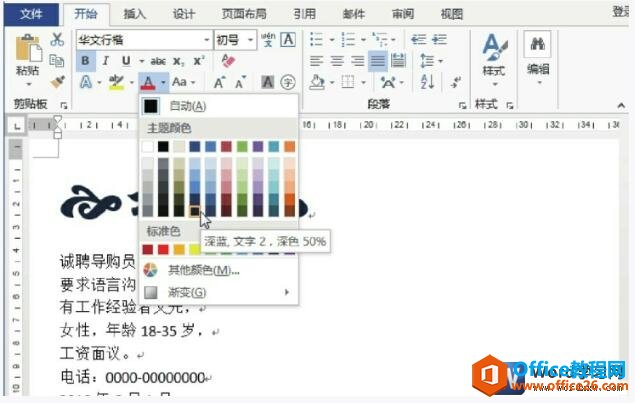Switch to the 审阅 tab
The width and height of the screenshot is (635, 403).
point(403,14)
